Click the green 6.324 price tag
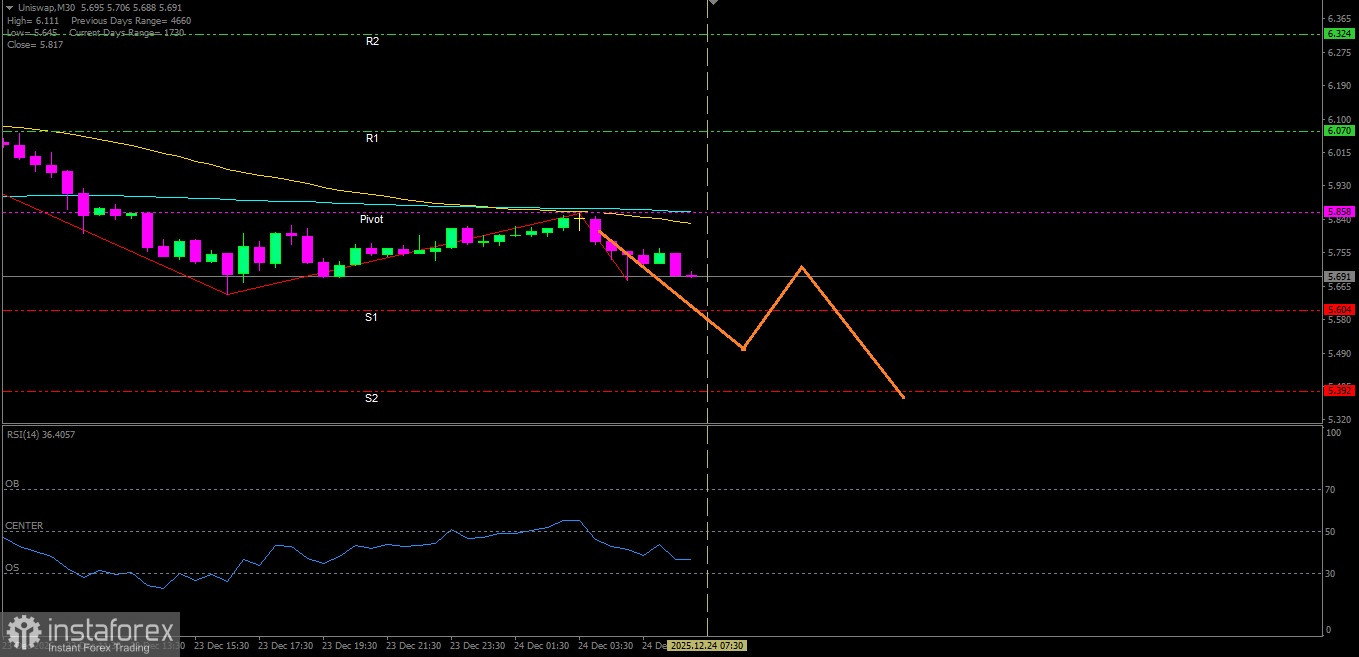The height and width of the screenshot is (657, 1359). 1339,34
